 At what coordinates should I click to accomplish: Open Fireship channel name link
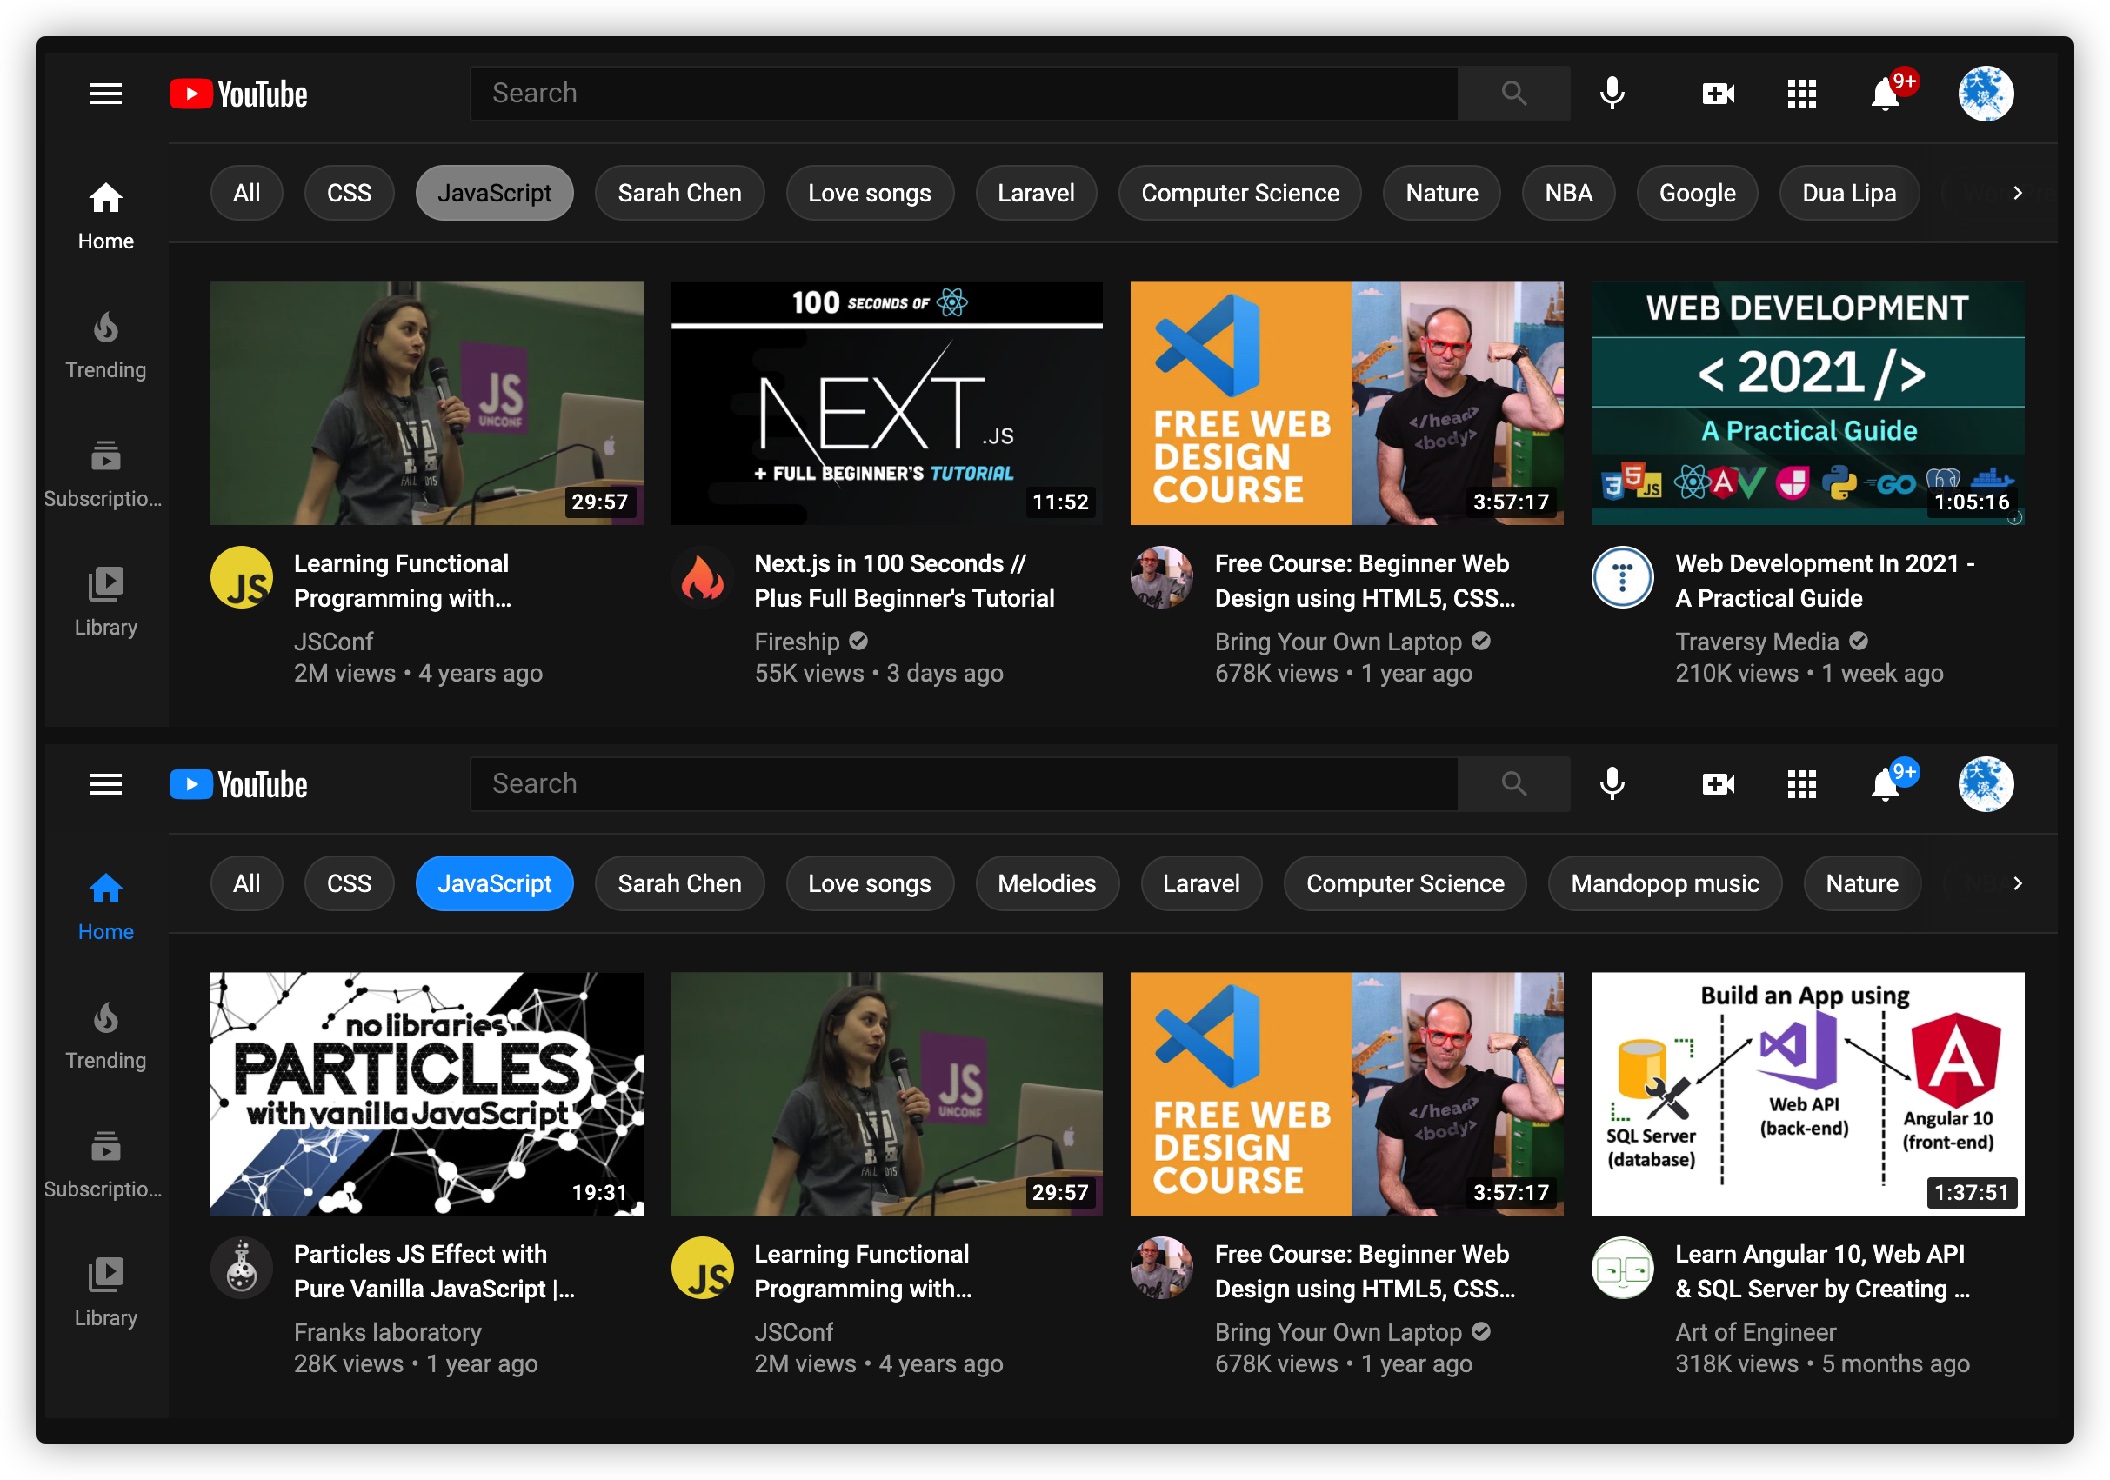tap(797, 642)
